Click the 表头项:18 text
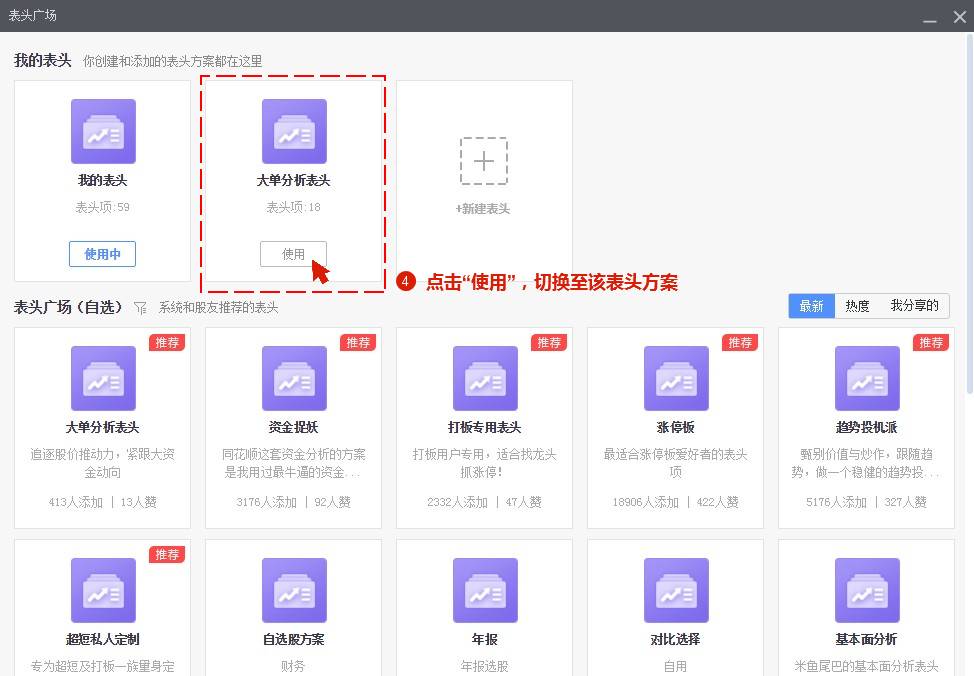 click(x=293, y=208)
